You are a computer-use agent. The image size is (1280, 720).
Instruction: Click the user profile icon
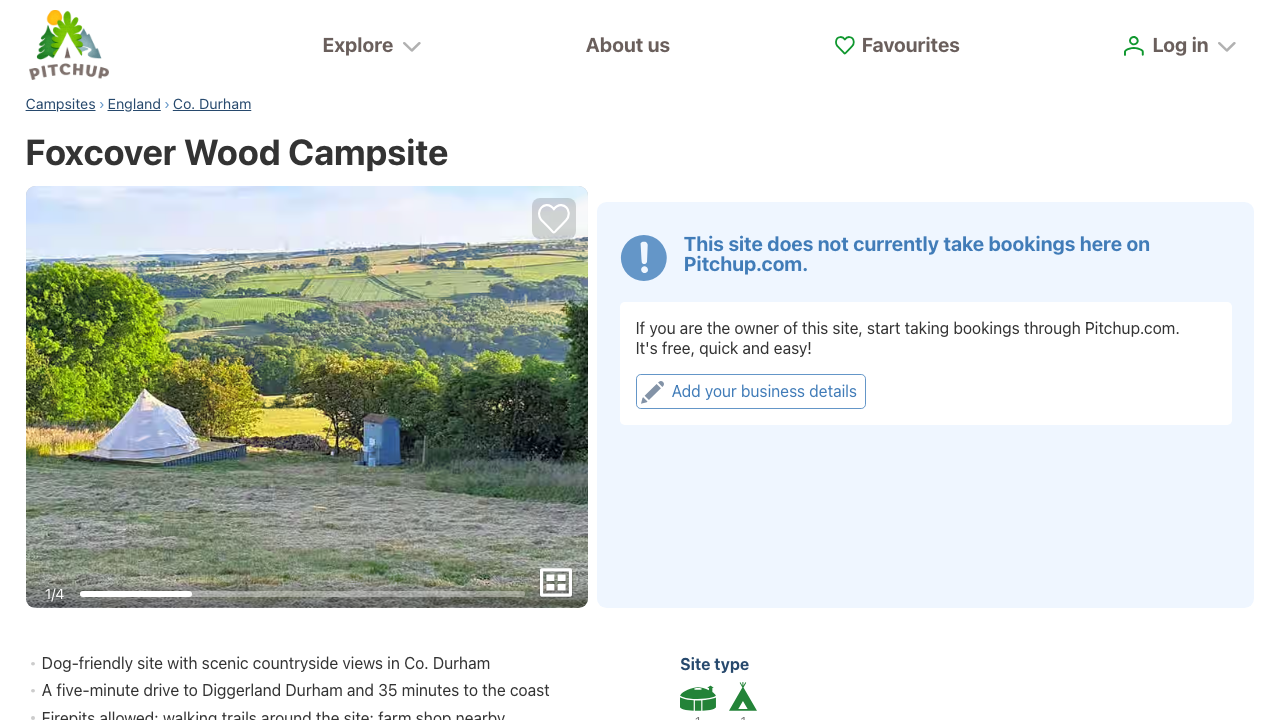[1133, 46]
